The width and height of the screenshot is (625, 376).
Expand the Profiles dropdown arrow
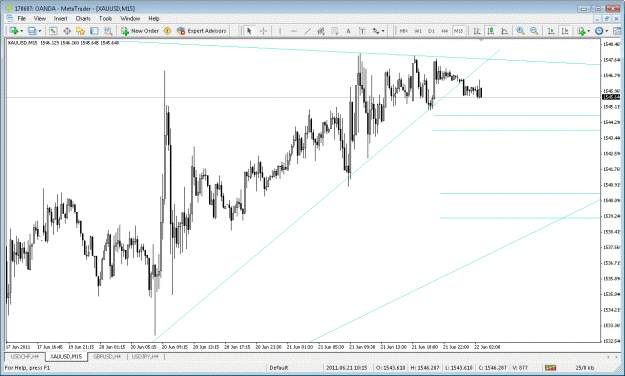click(x=40, y=31)
